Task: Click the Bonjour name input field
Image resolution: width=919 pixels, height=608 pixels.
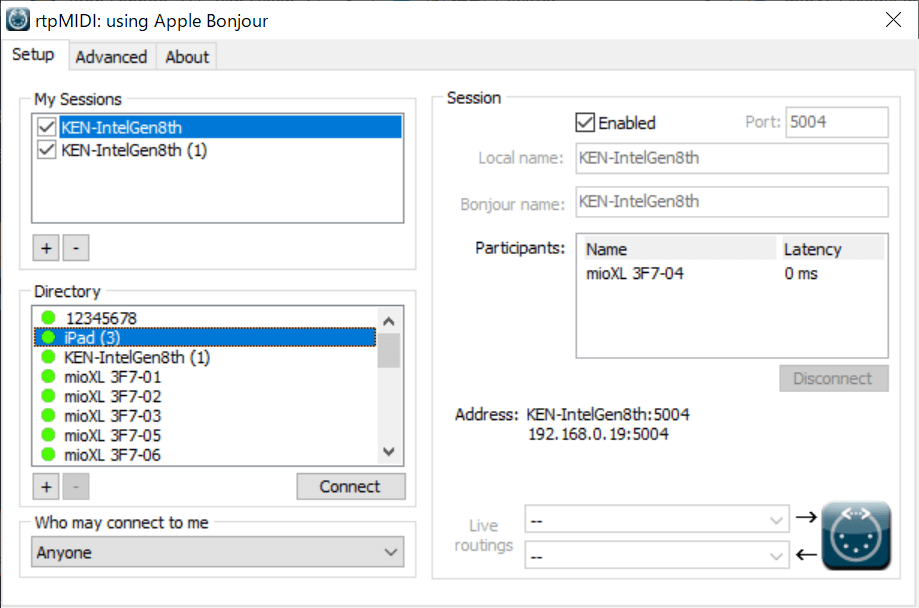Action: pyautogui.click(x=732, y=202)
